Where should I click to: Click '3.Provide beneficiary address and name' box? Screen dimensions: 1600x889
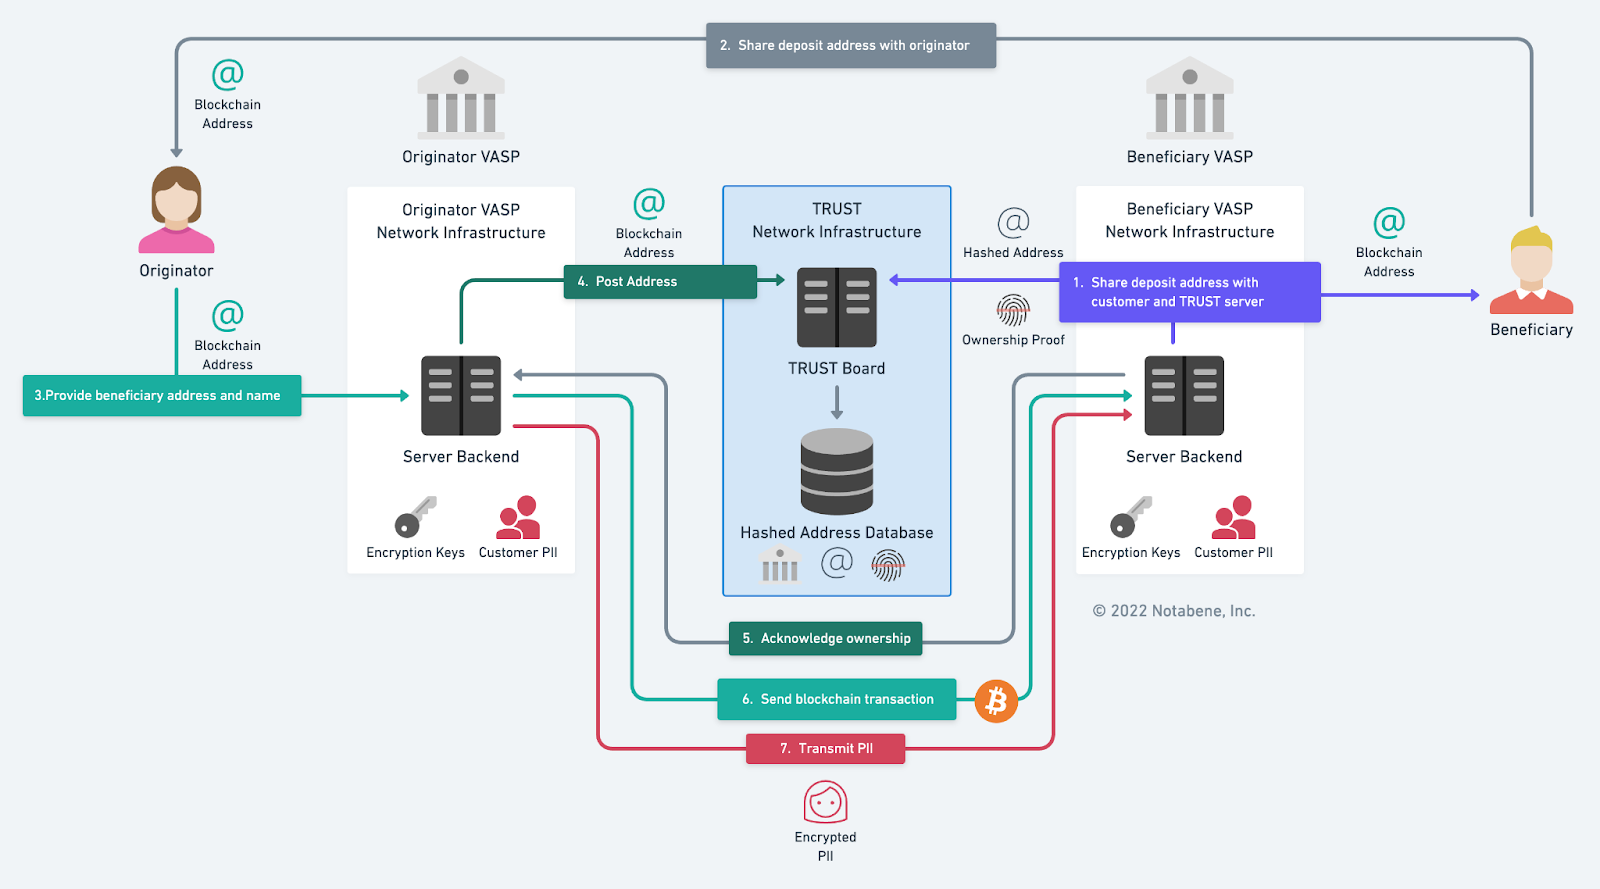pos(162,396)
